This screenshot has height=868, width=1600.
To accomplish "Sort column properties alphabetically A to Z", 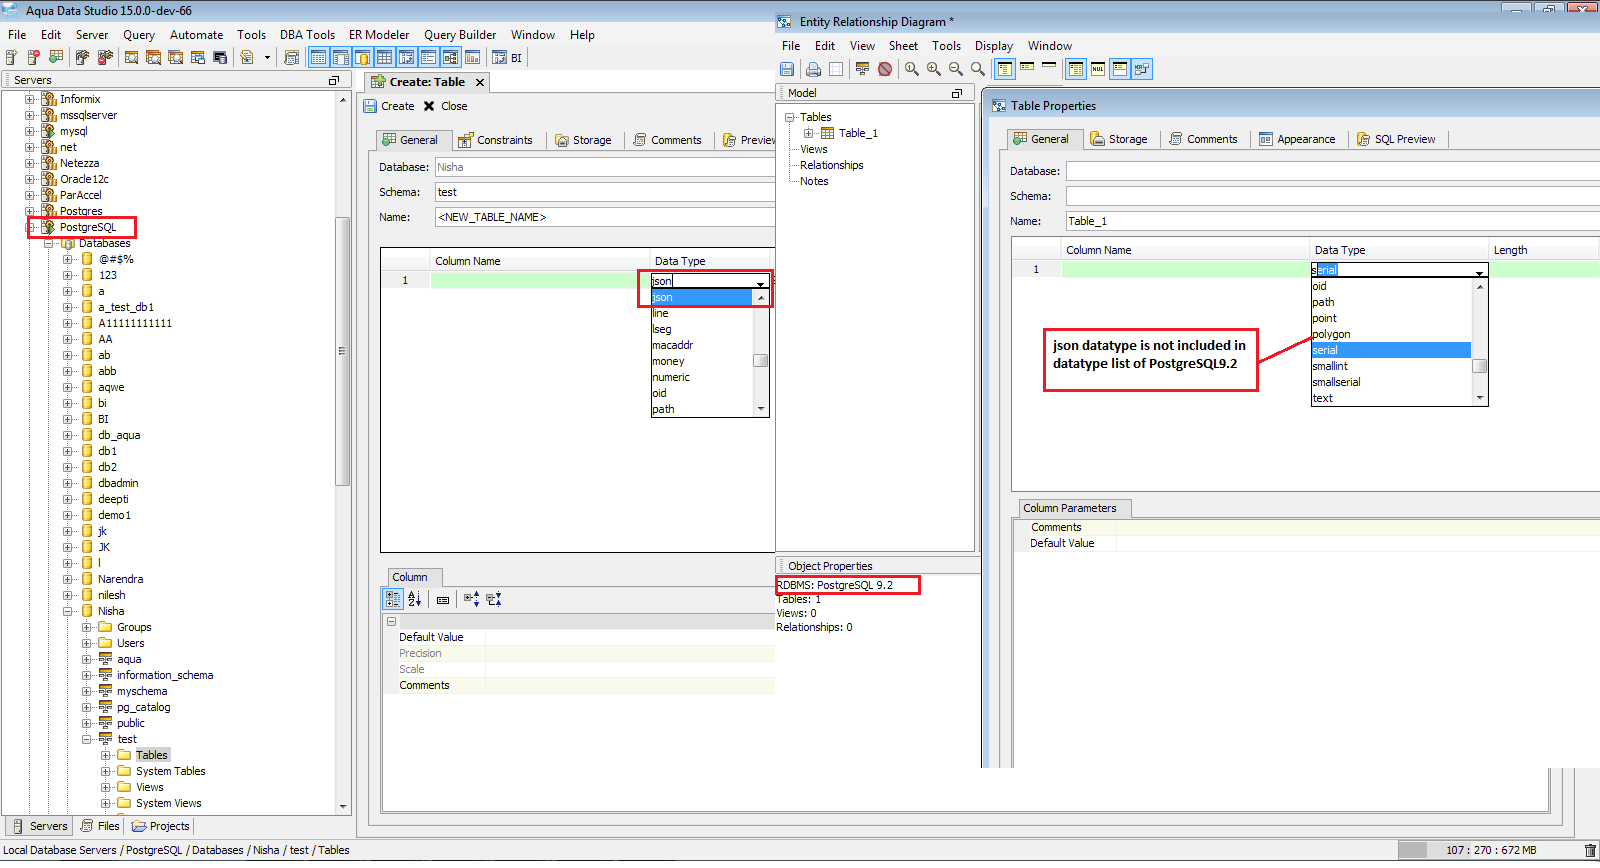I will tap(415, 599).
